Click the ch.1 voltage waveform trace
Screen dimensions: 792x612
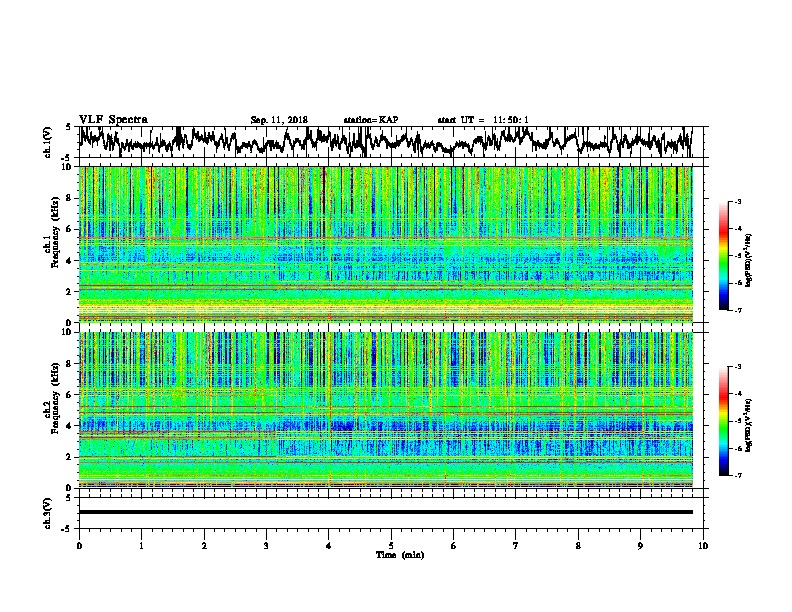[385, 142]
